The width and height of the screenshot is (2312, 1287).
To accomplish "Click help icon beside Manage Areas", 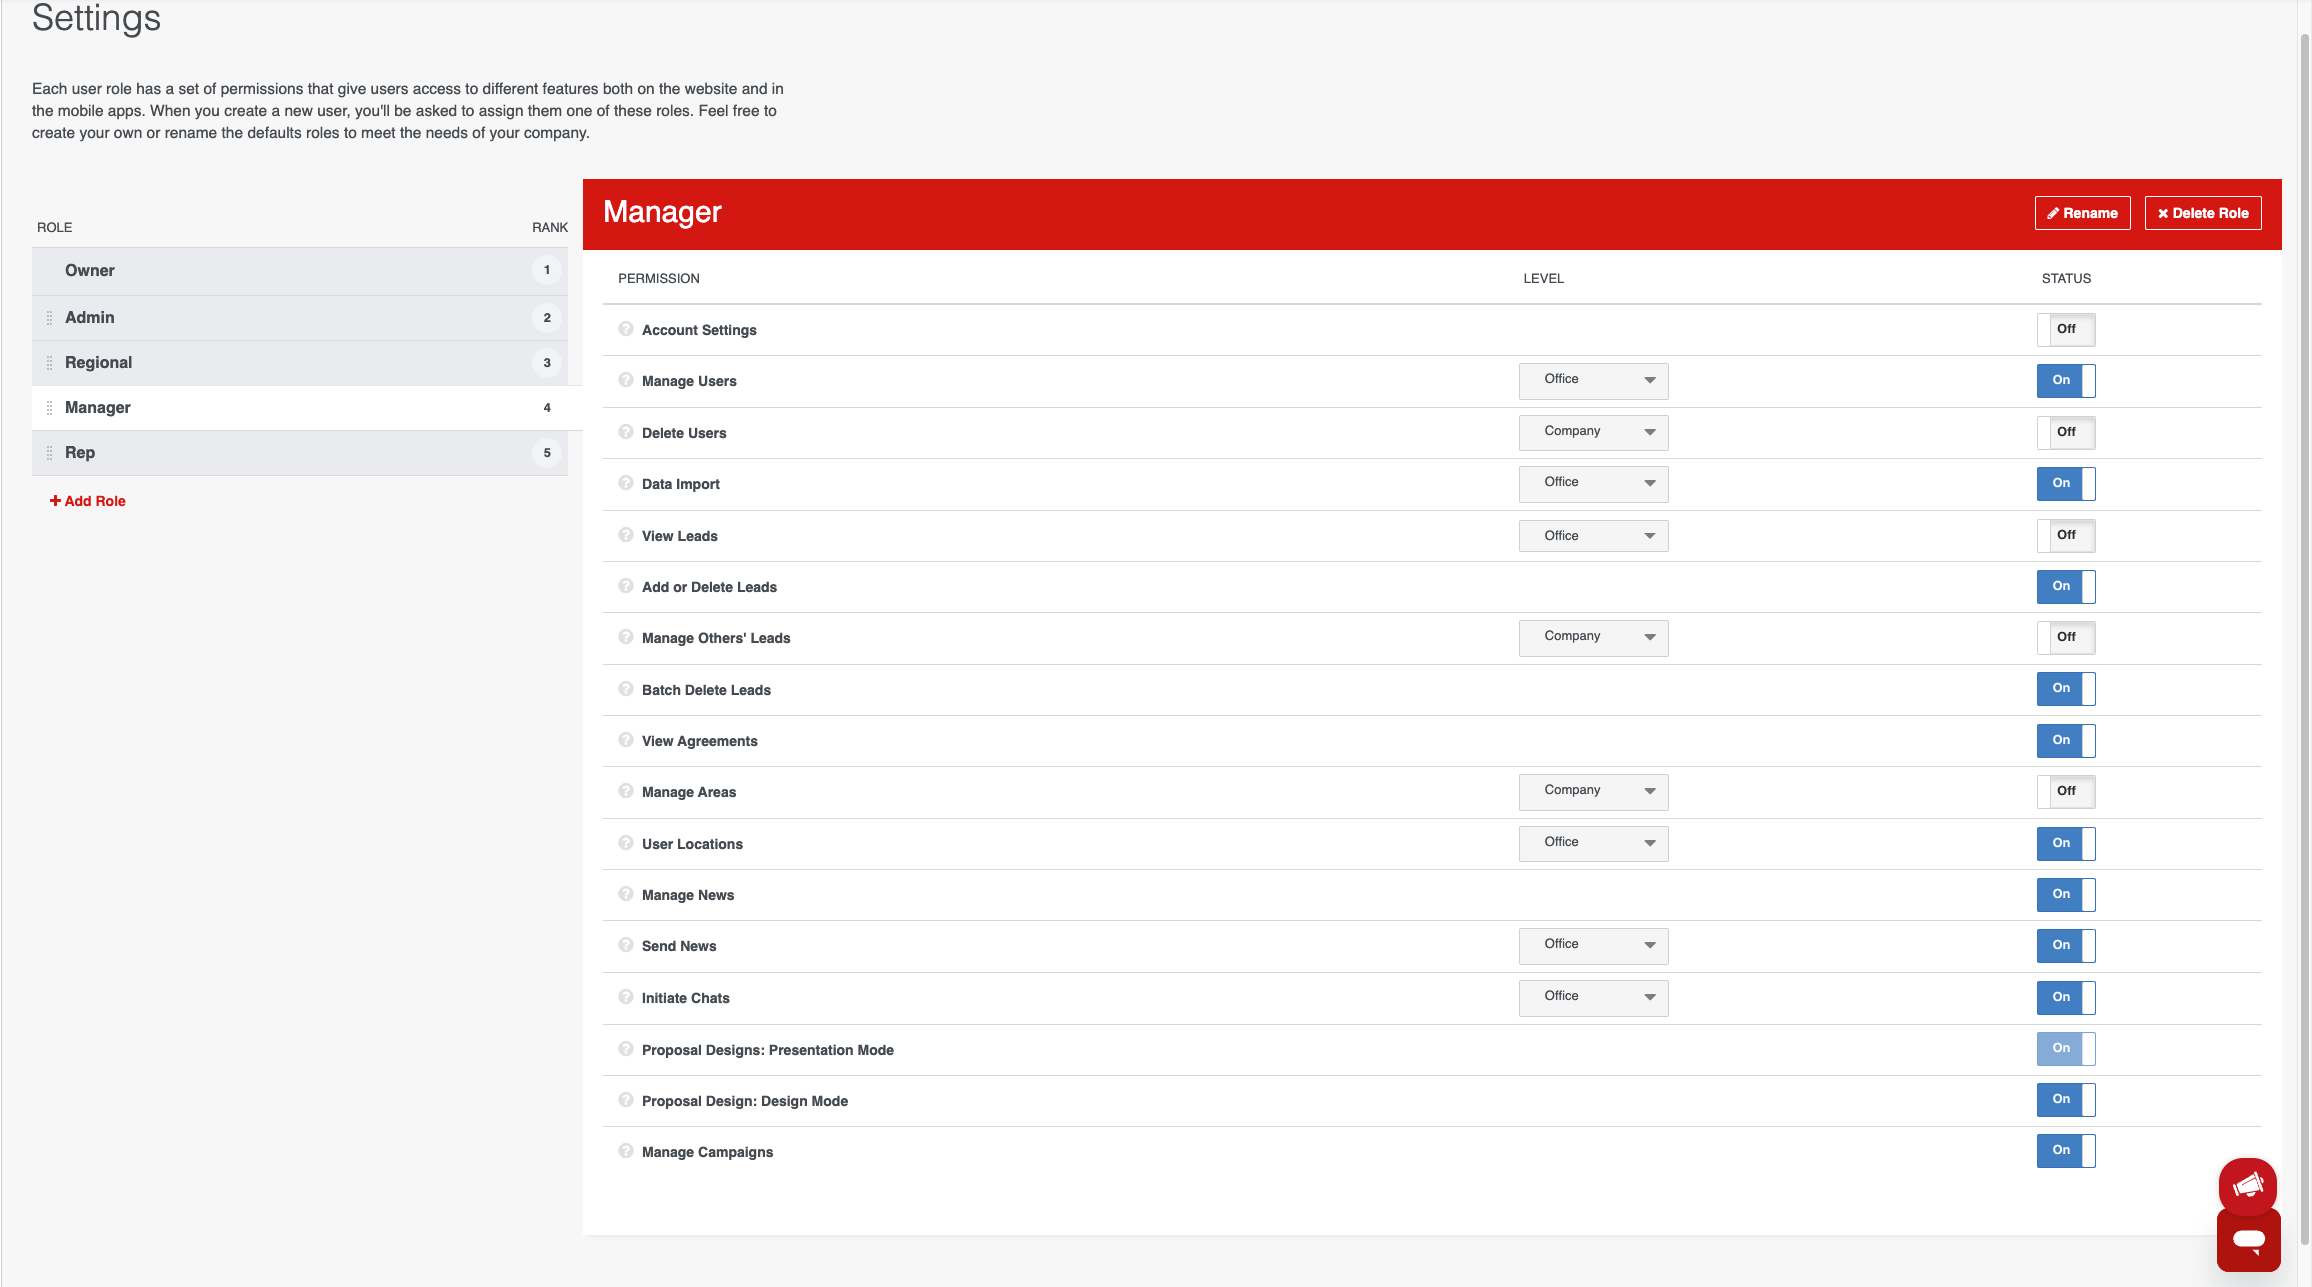I will coord(626,791).
